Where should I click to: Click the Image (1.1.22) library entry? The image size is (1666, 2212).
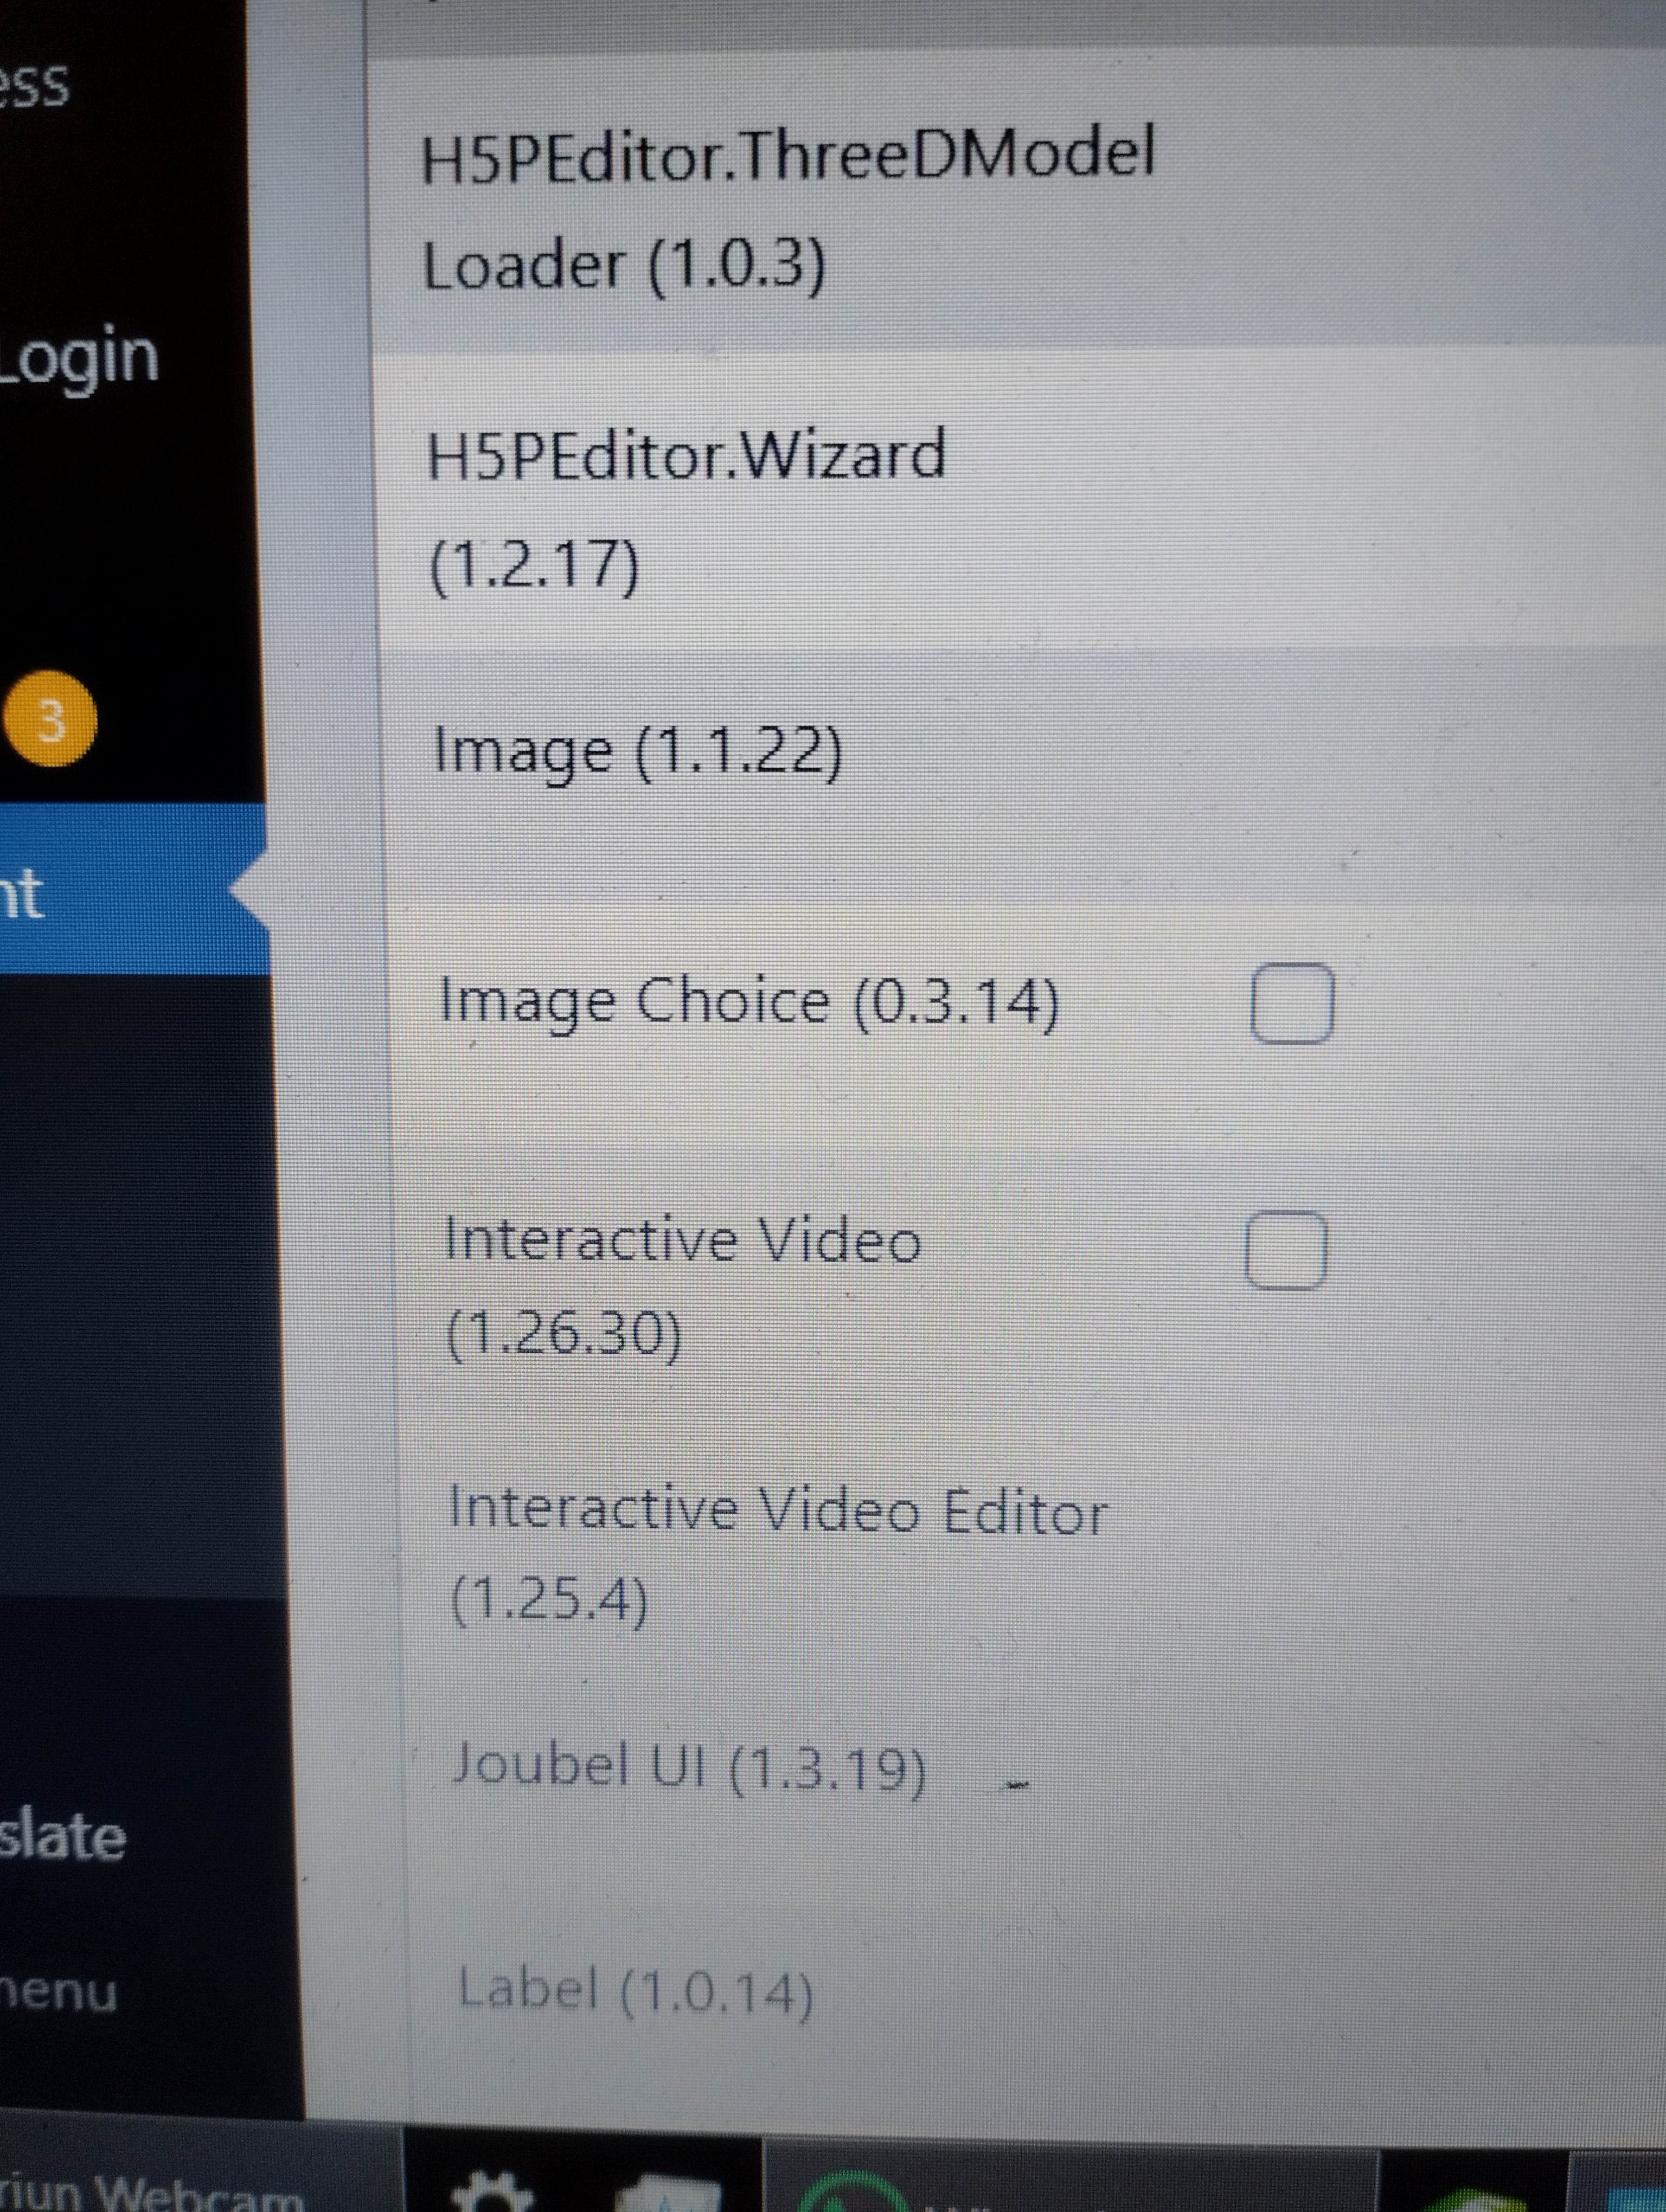(x=638, y=750)
